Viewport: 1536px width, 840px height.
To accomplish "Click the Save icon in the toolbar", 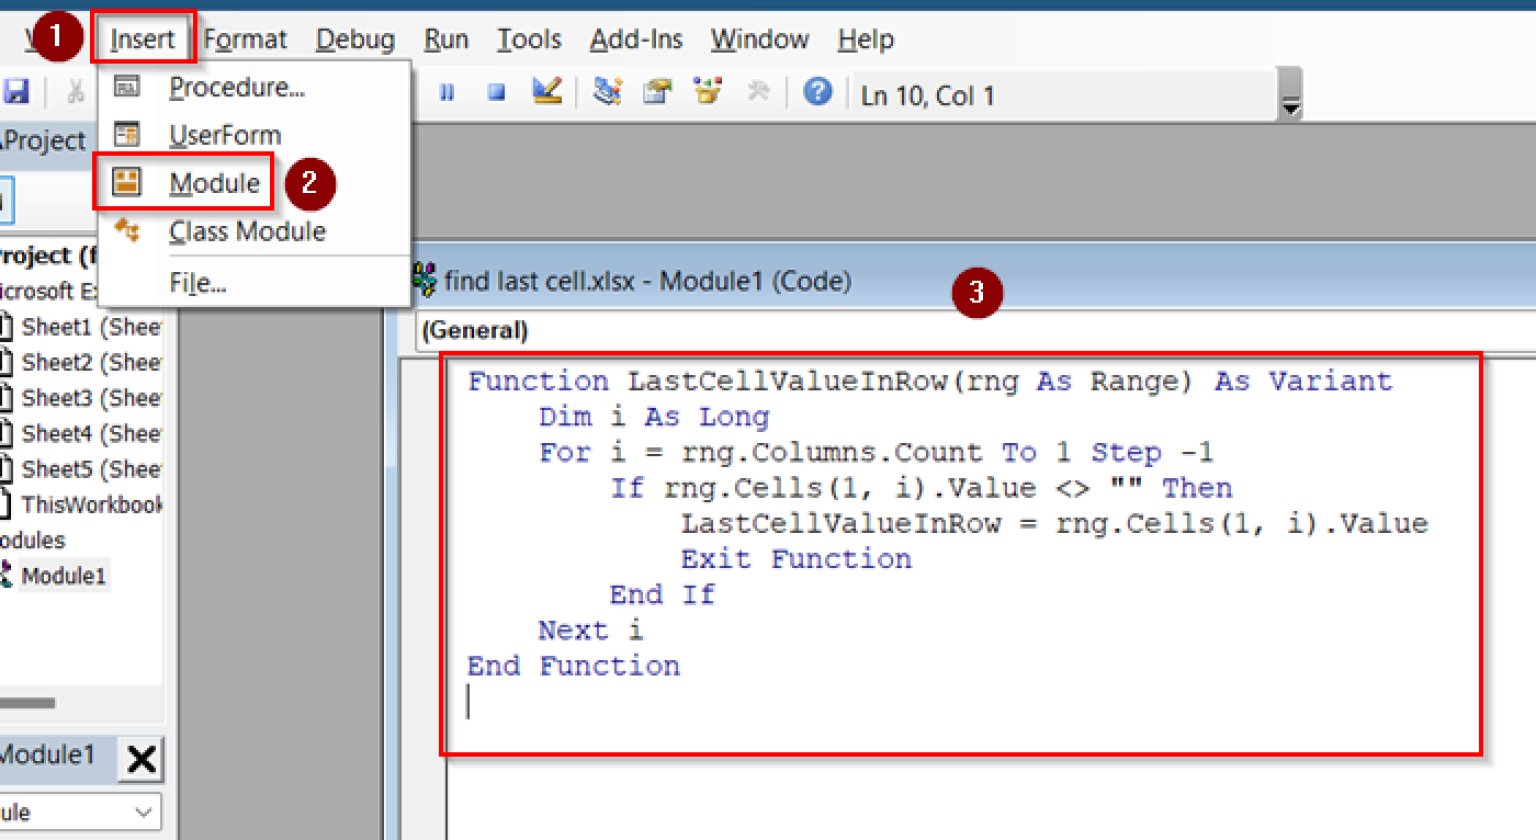I will [16, 92].
